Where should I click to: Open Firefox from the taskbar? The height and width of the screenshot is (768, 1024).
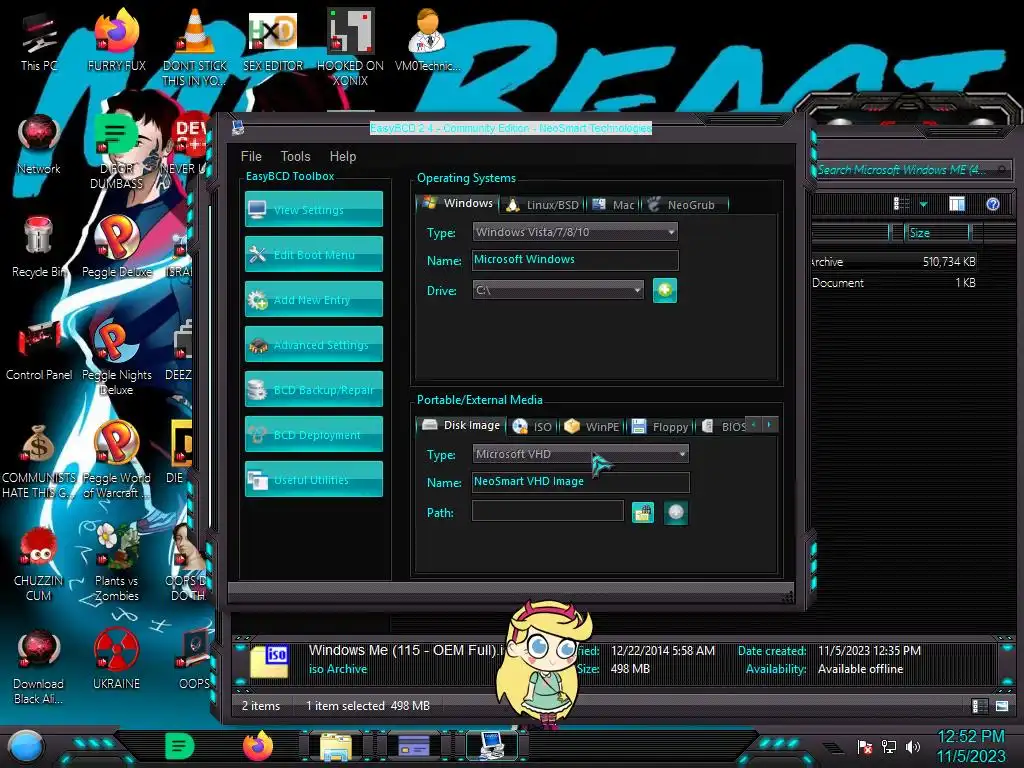(258, 746)
